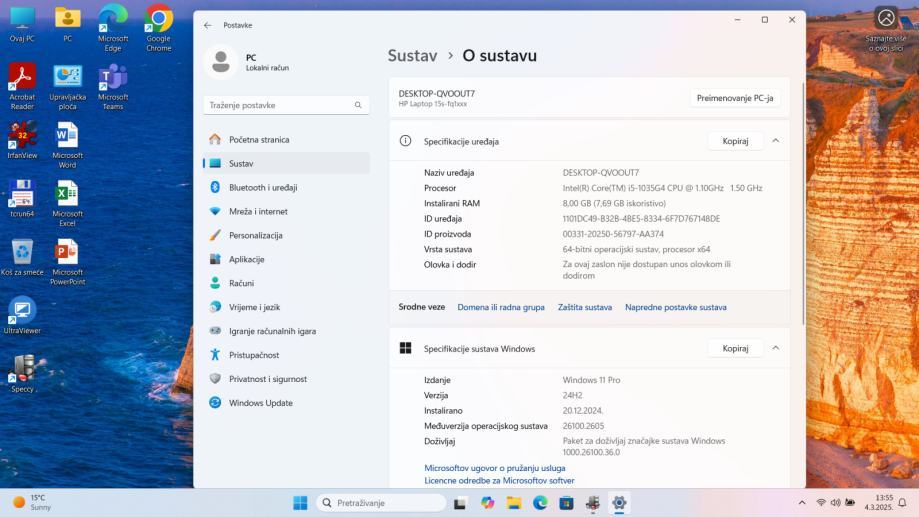Copy device specifications with Kopiraj
The width and height of the screenshot is (919, 517).
[735, 141]
